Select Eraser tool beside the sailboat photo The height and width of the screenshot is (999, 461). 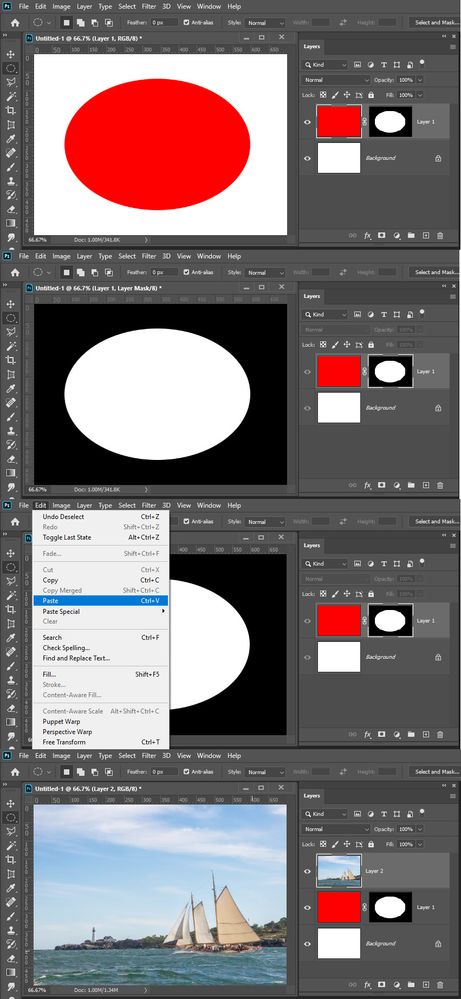11,958
